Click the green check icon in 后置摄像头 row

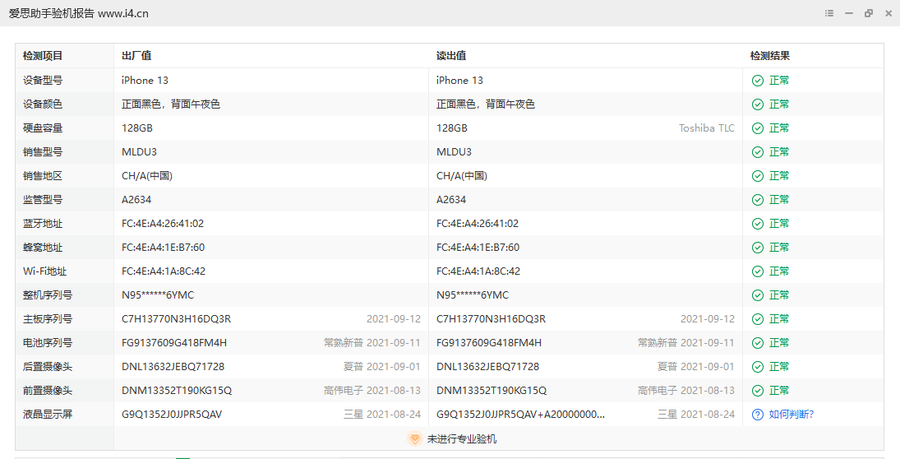(758, 367)
